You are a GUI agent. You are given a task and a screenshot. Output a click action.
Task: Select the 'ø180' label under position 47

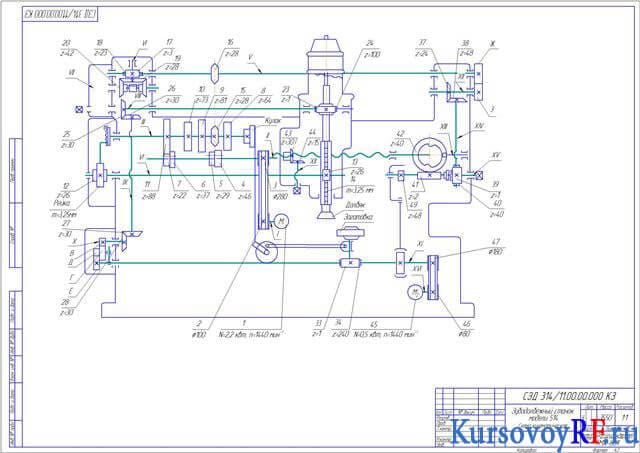point(496,252)
